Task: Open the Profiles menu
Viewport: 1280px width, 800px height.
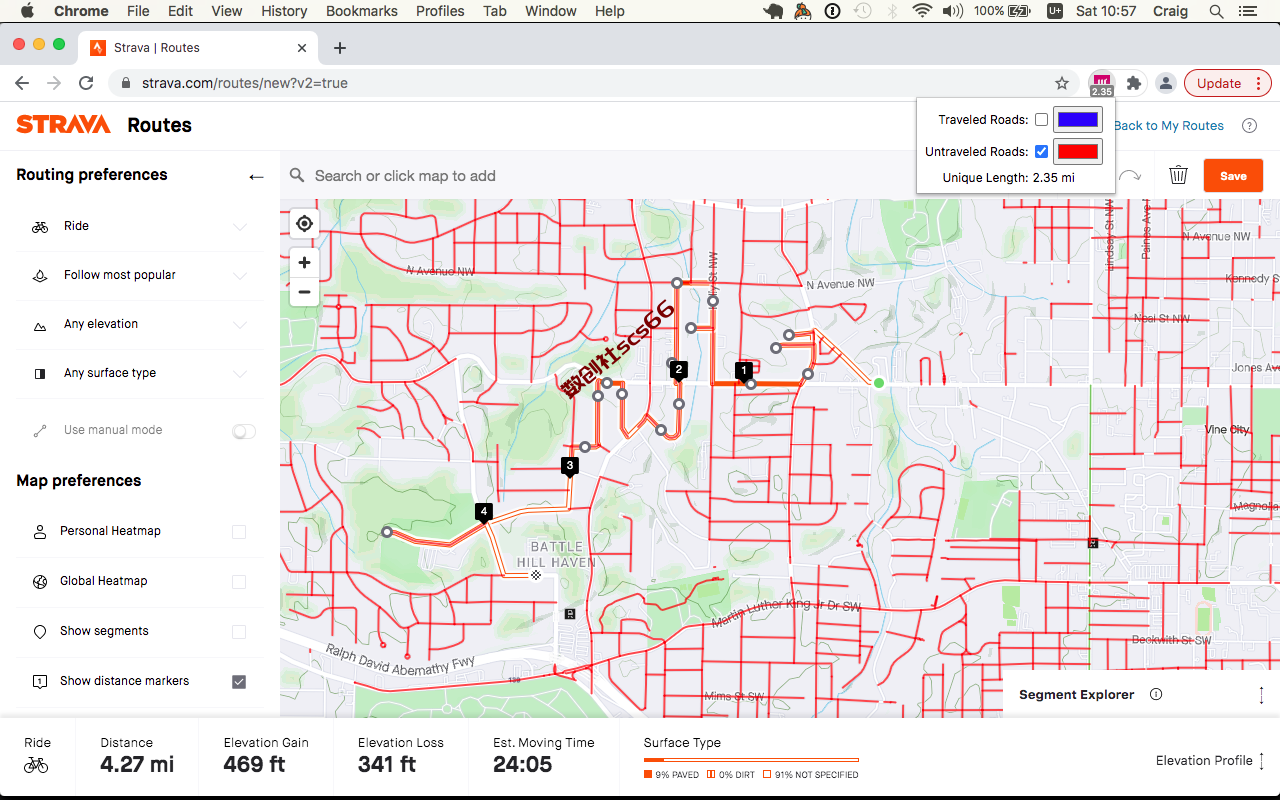Action: 440,11
